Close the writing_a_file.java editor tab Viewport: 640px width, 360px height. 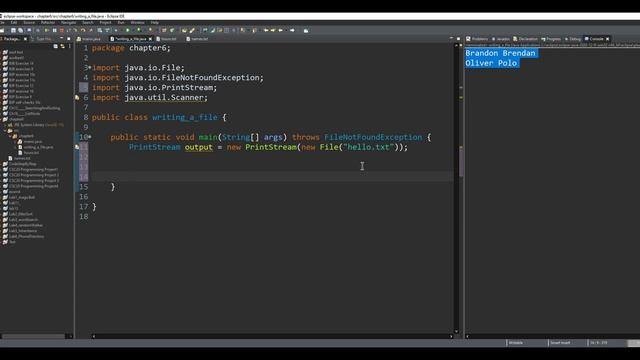[150, 39]
